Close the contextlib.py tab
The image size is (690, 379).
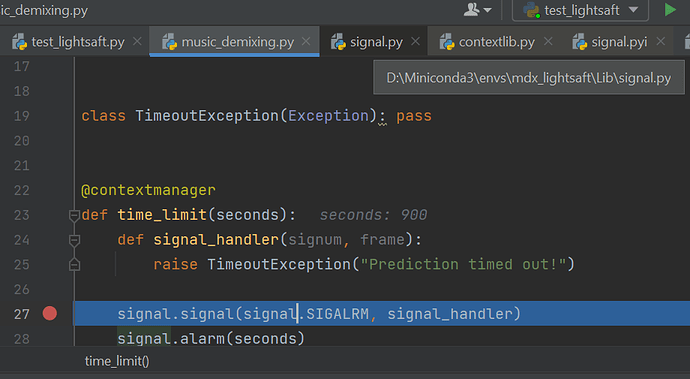coord(548,41)
